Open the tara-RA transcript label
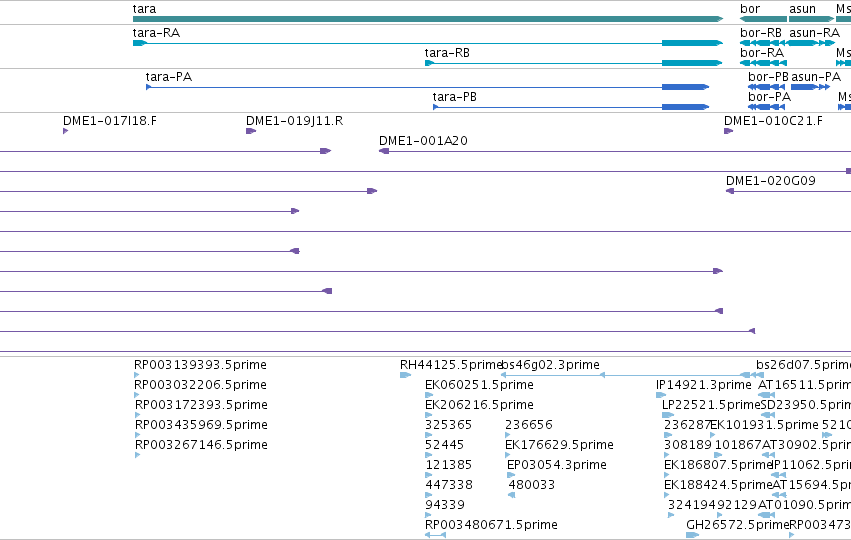This screenshot has height=540, width=851. coord(156,33)
